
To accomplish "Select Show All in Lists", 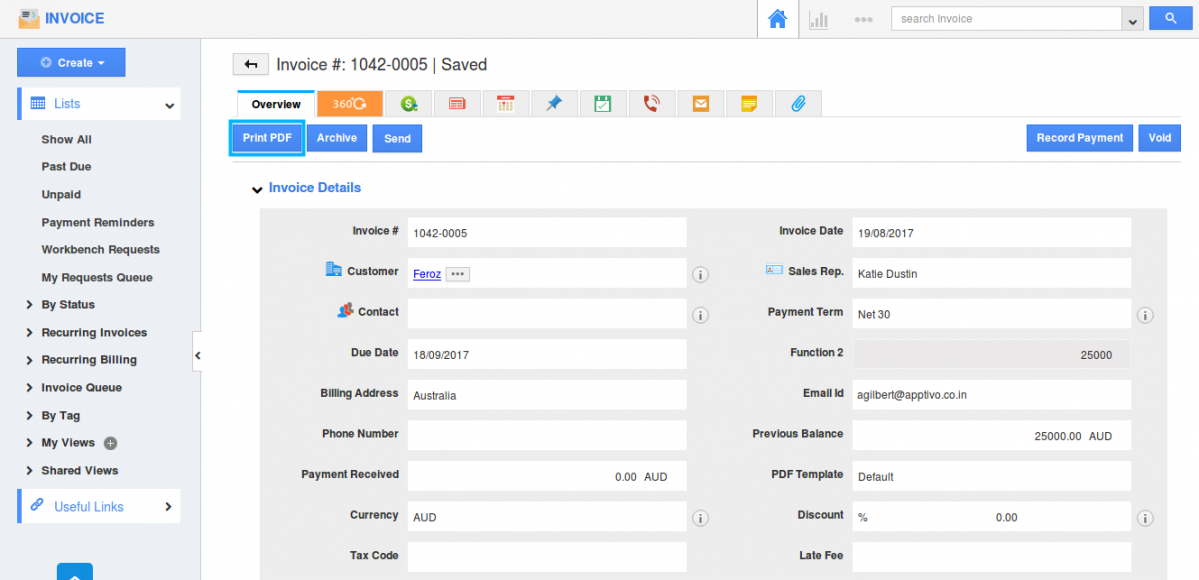I will 67,139.
